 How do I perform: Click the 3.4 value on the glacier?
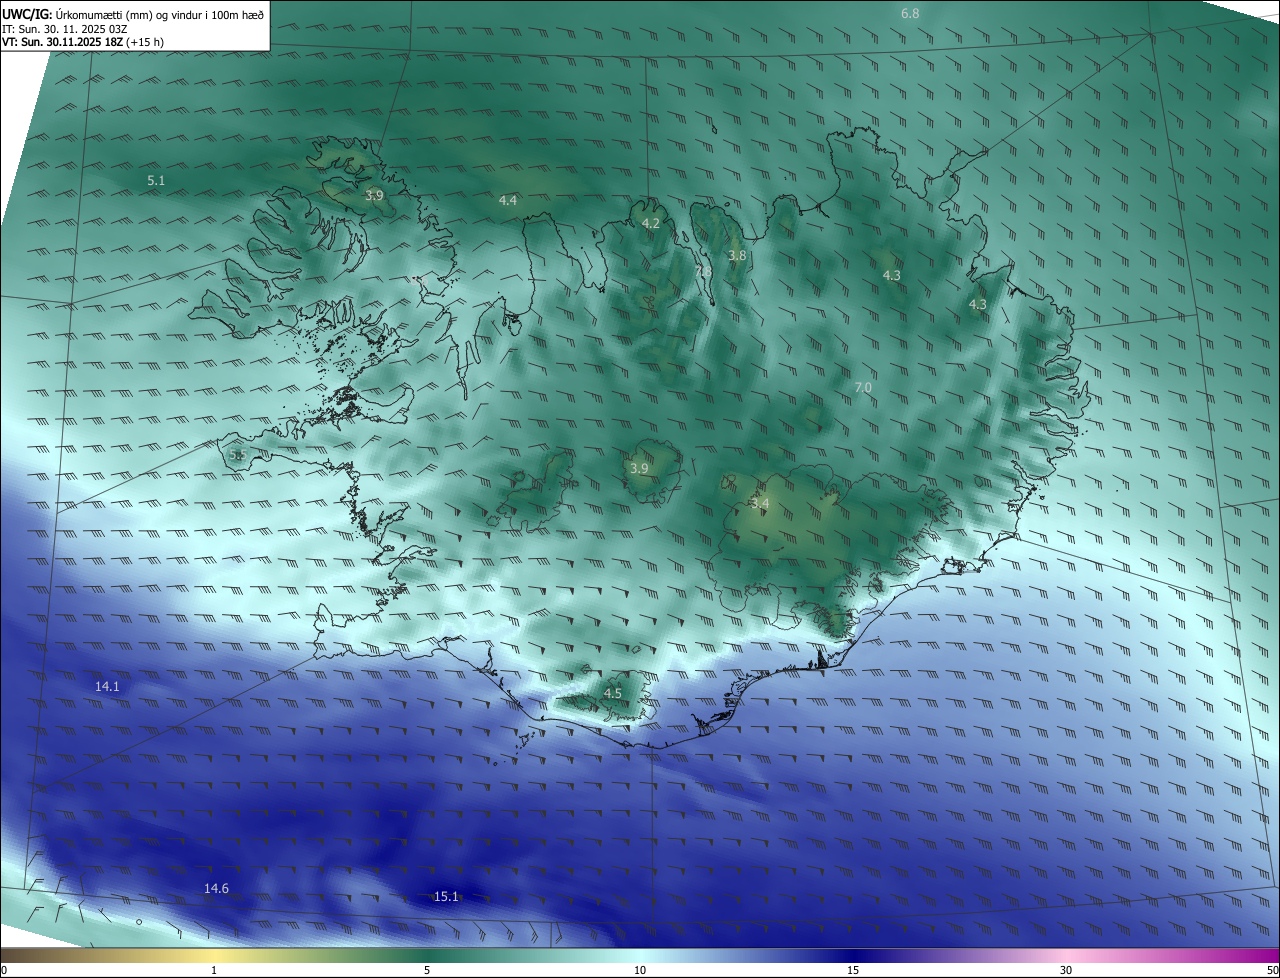760,504
